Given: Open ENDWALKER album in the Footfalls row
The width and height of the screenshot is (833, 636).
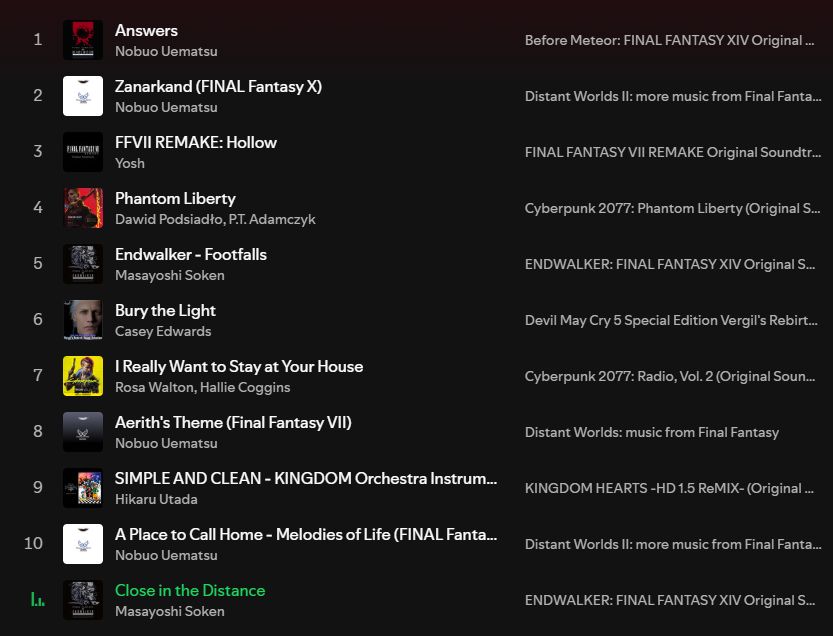Looking at the screenshot, I should 669,264.
